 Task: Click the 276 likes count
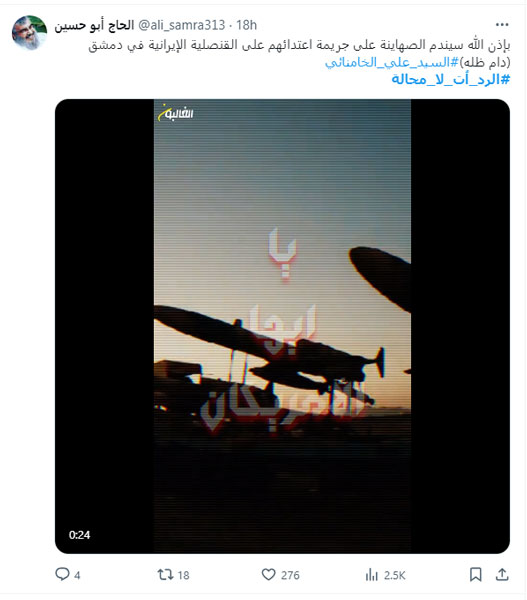coord(290,575)
